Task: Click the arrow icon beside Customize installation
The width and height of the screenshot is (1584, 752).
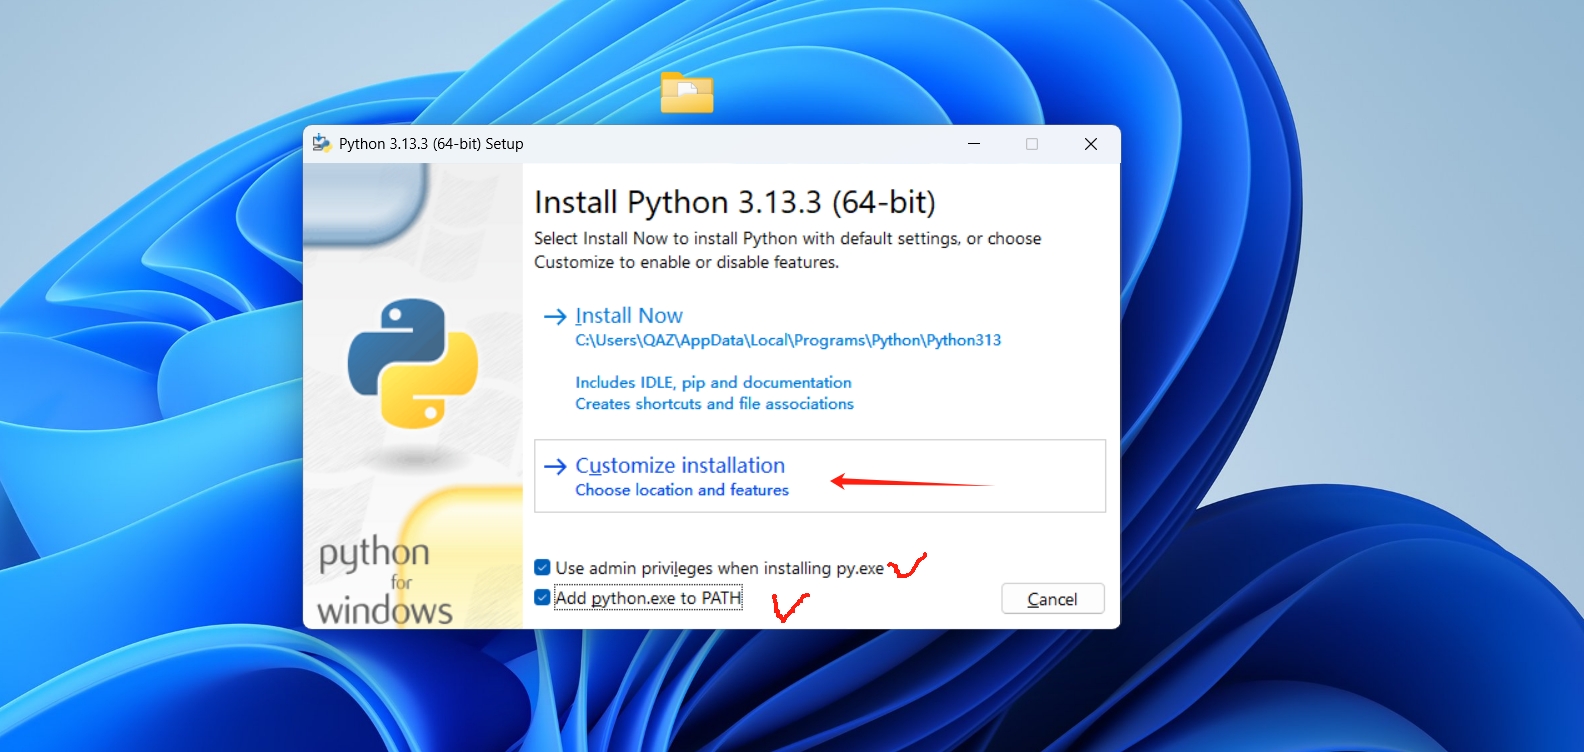Action: [555, 467]
